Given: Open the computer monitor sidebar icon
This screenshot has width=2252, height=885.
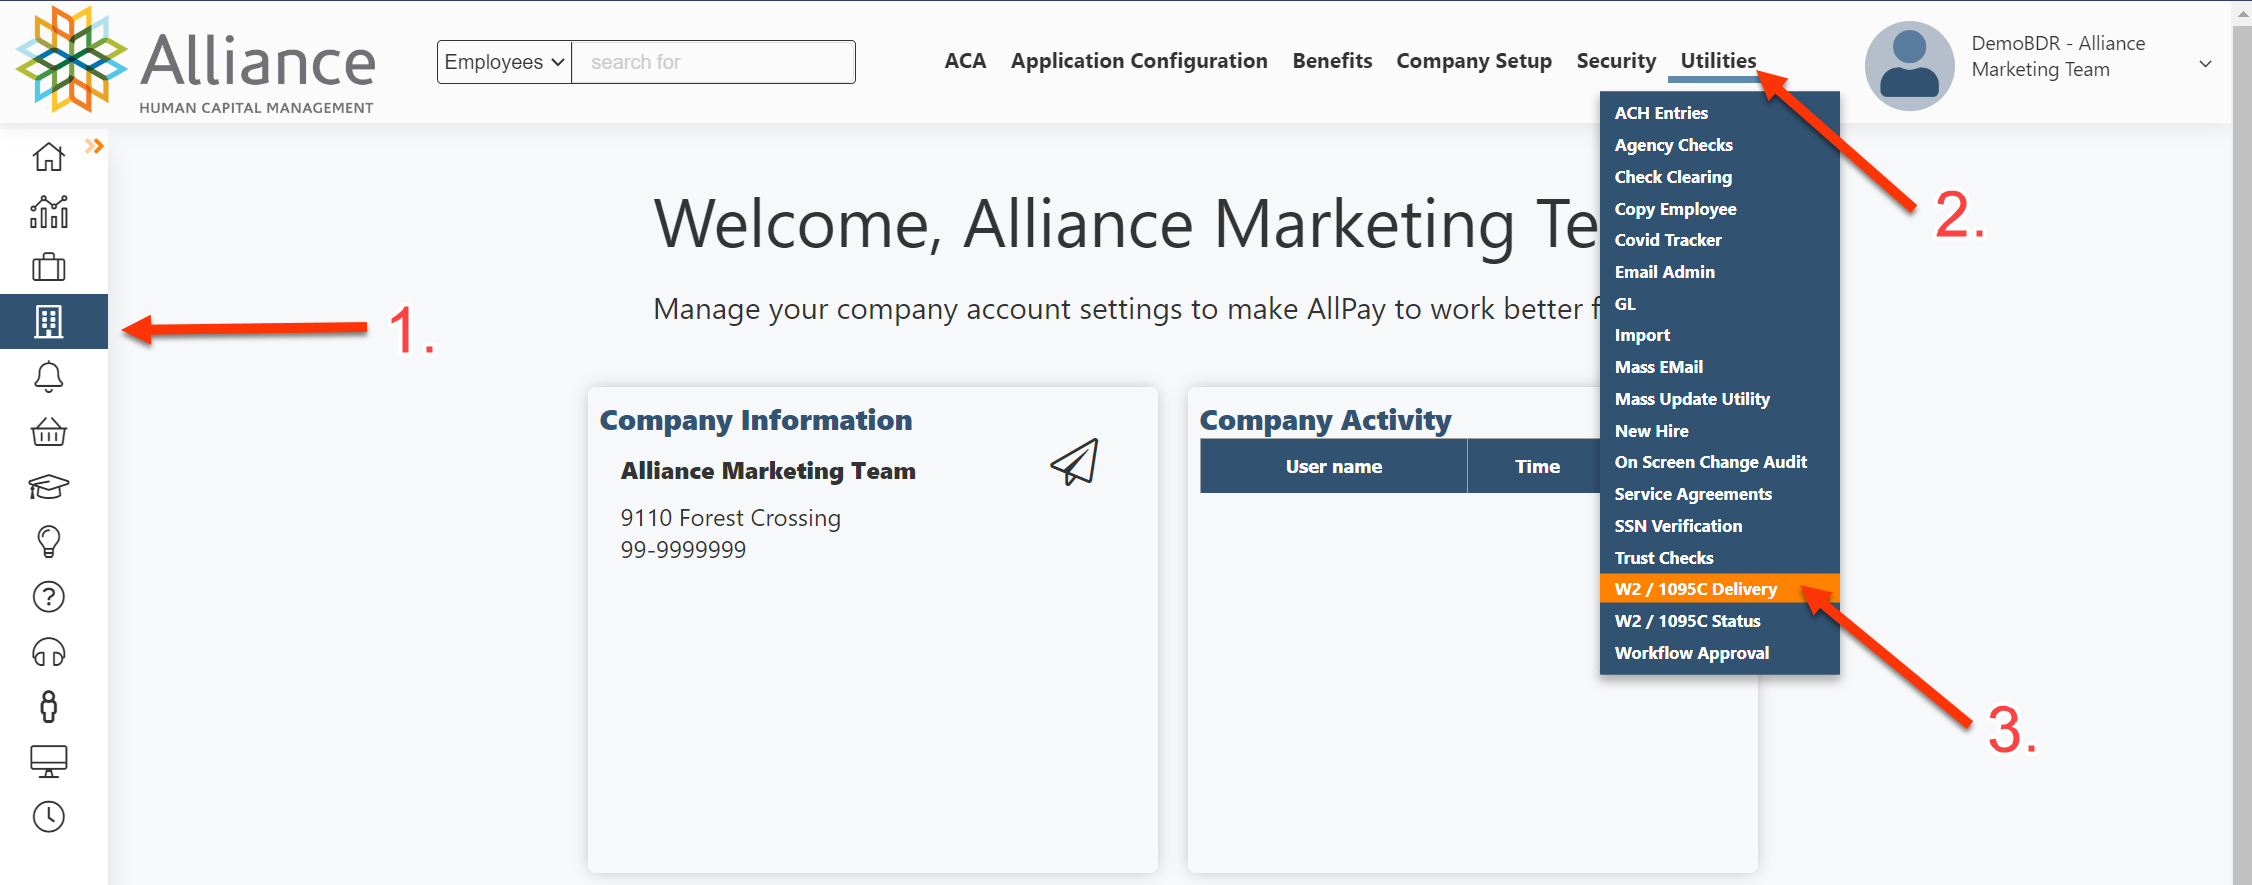Looking at the screenshot, I should [x=48, y=761].
